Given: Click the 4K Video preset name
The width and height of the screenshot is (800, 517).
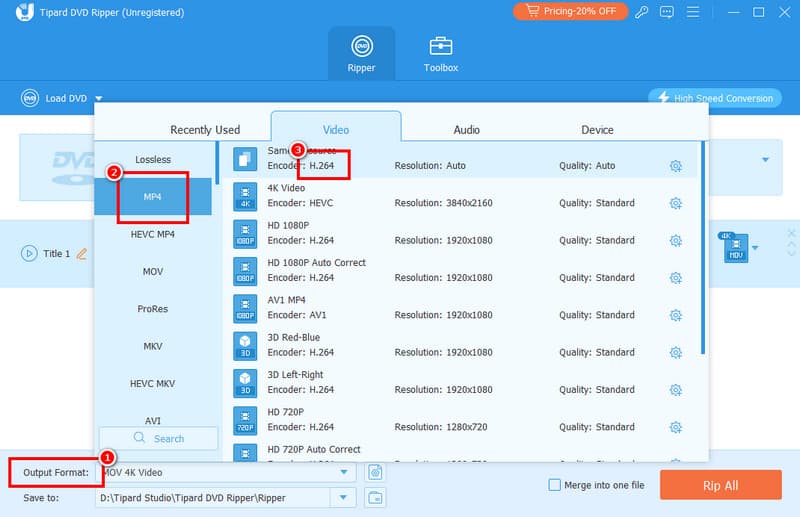Looking at the screenshot, I should click(286, 188).
